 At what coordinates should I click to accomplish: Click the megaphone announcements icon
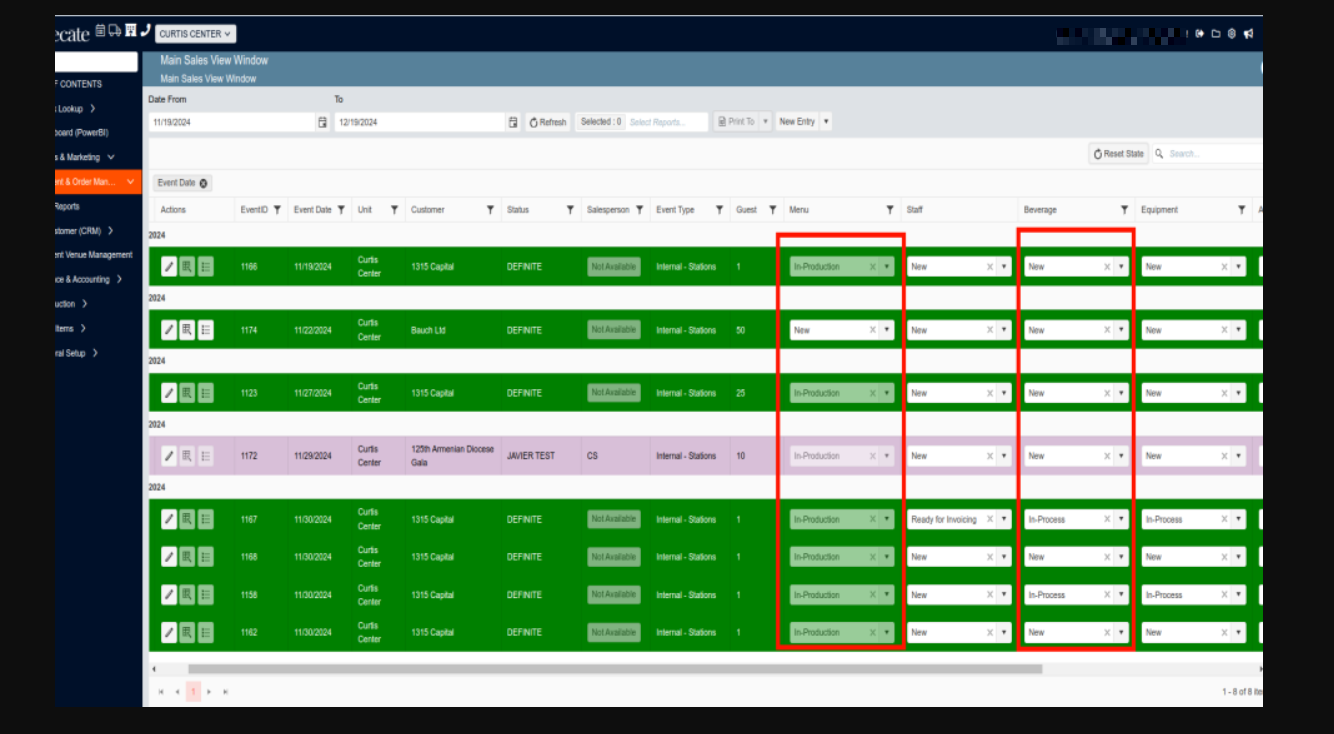click(1248, 33)
